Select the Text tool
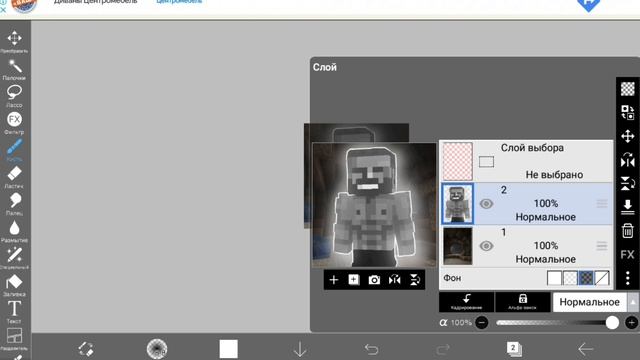The width and height of the screenshot is (640, 360). point(14,311)
